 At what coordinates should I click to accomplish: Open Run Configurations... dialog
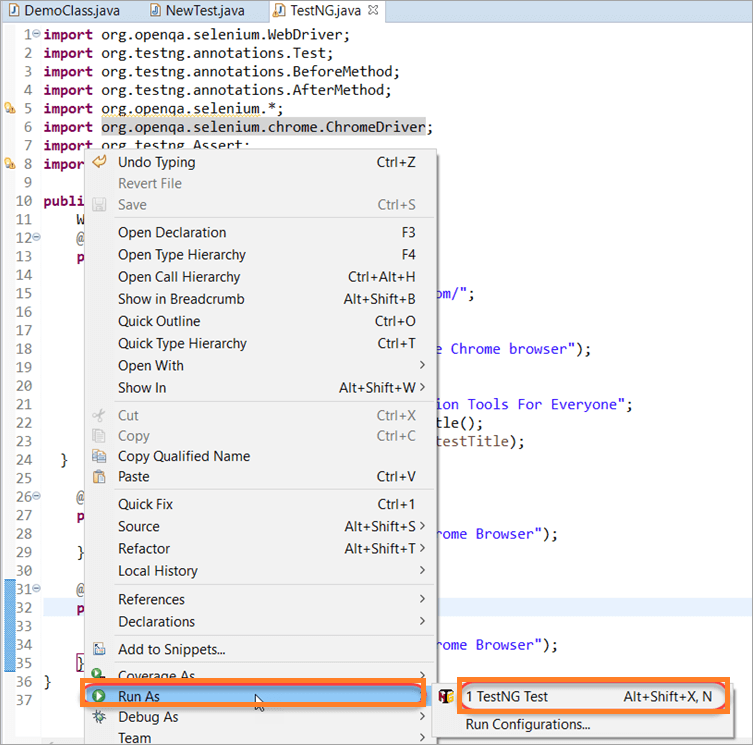click(527, 724)
